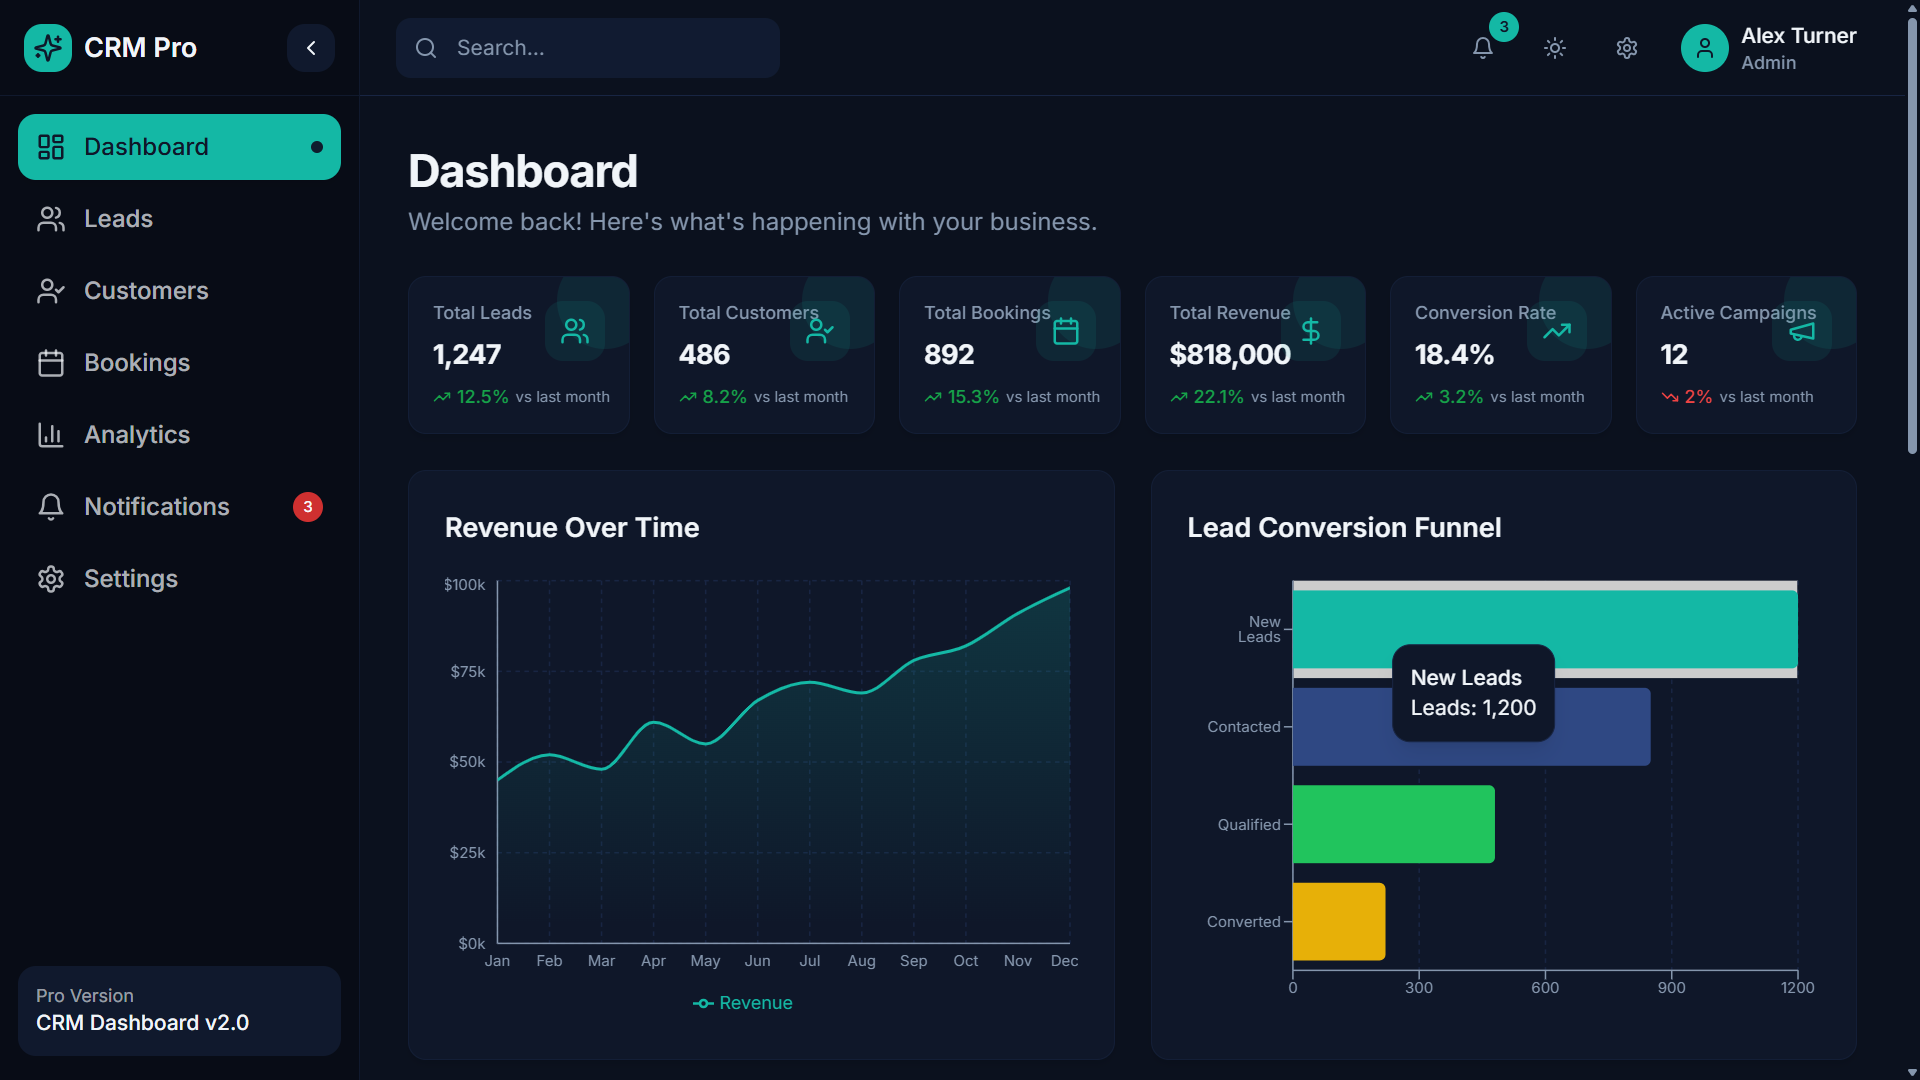
Task: Click the Total Customers value 486
Action: point(705,355)
